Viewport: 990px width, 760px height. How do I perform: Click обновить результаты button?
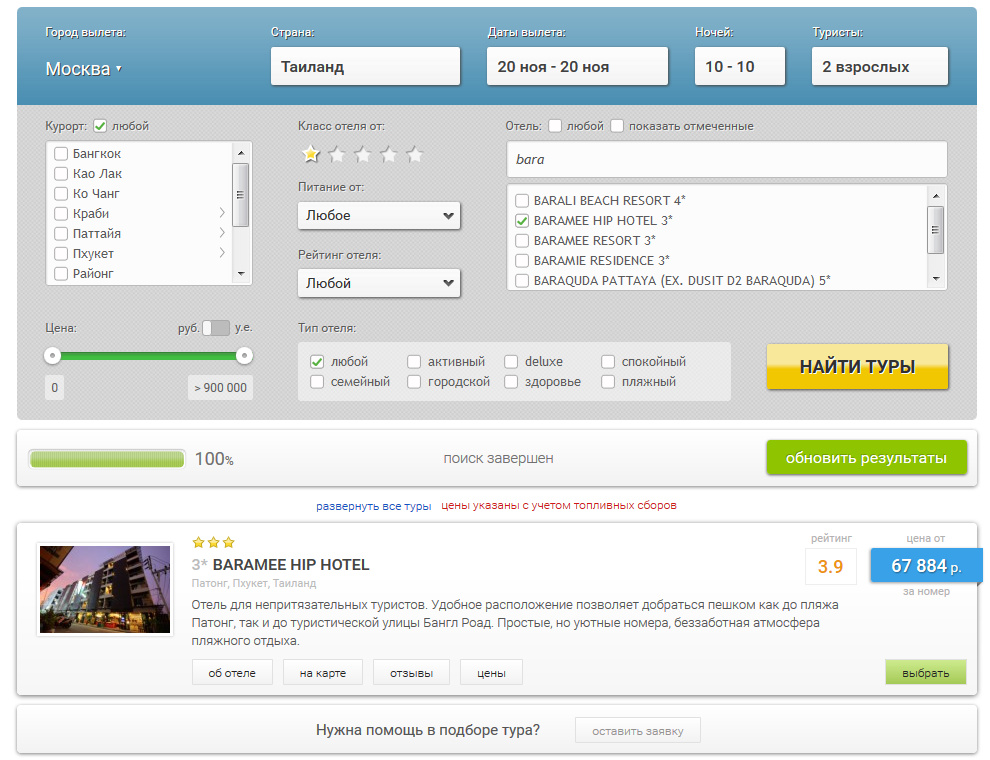(x=866, y=458)
